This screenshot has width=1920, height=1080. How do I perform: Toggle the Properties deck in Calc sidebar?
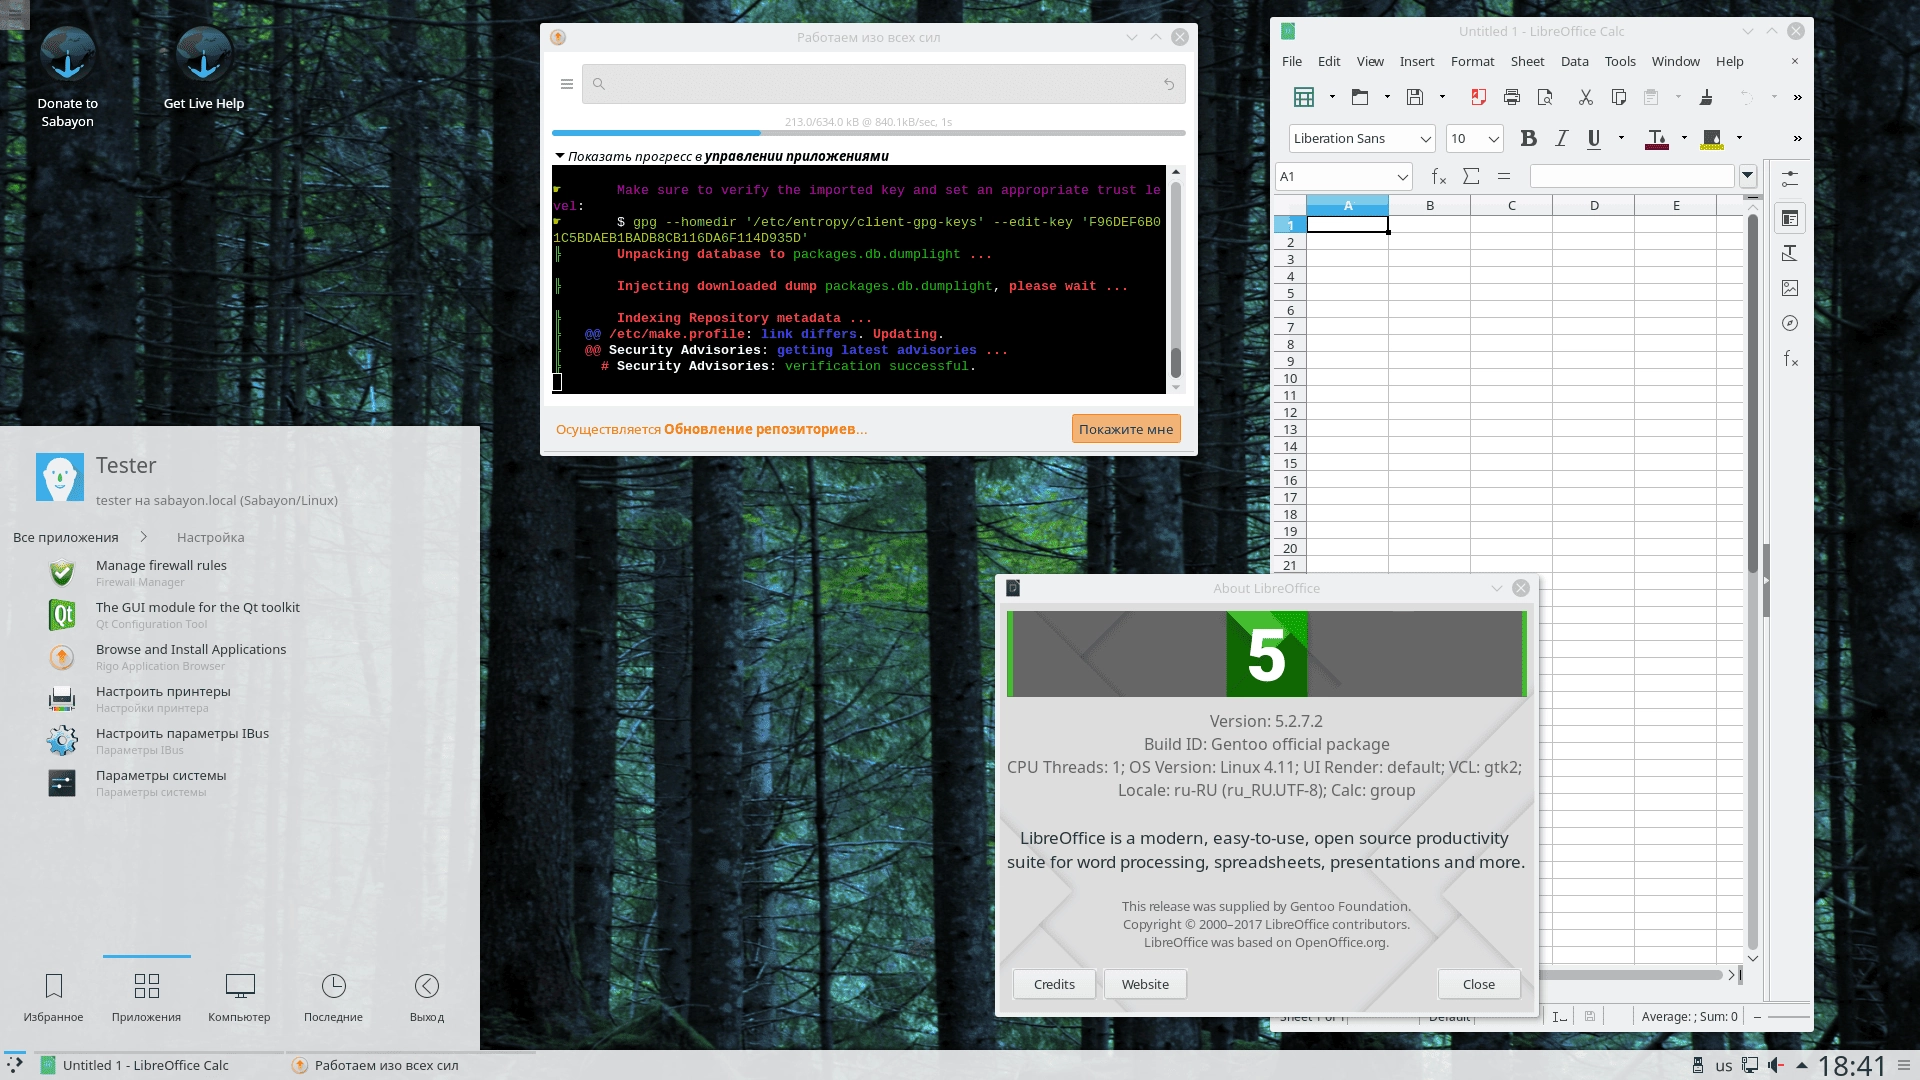pos(1790,218)
